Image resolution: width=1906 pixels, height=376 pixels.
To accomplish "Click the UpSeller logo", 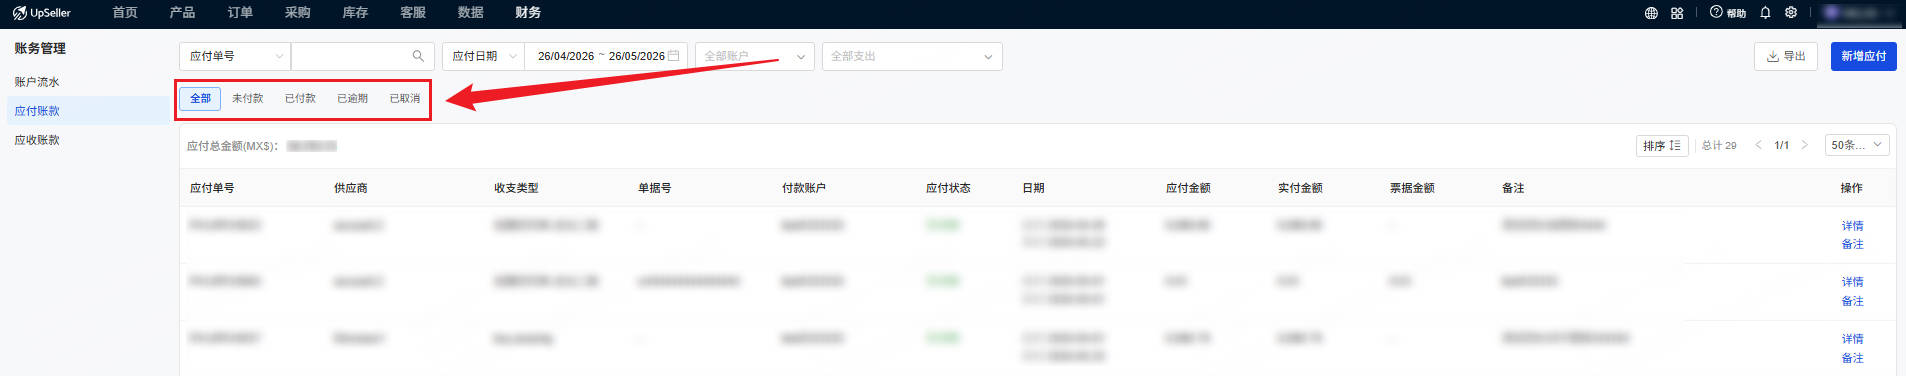I will (42, 13).
